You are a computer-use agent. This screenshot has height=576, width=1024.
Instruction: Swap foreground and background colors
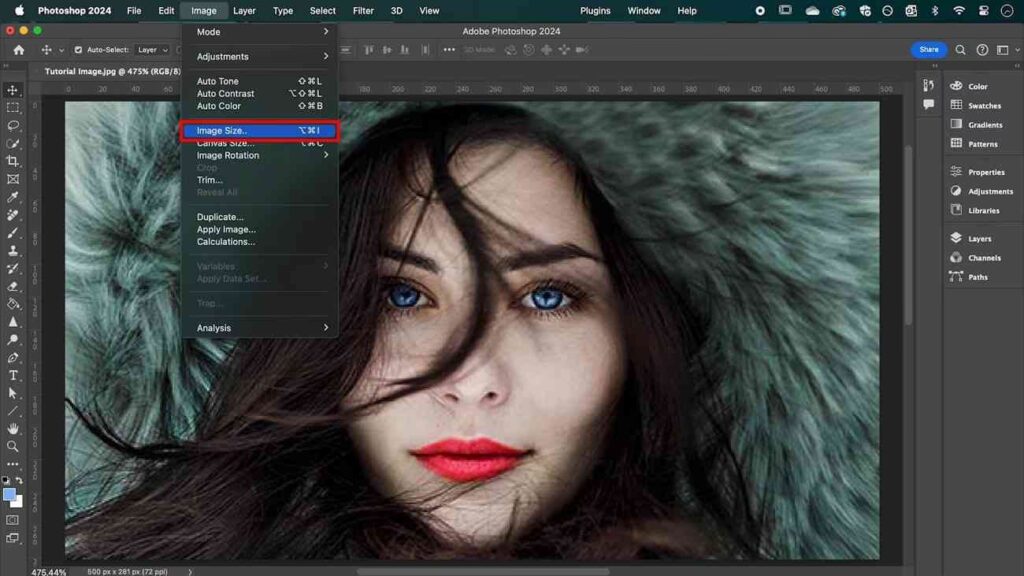[x=19, y=481]
